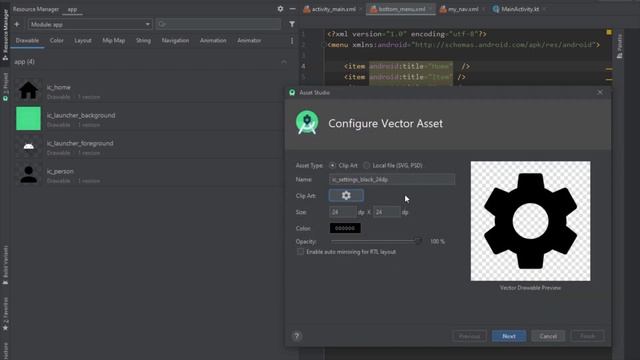640x360 pixels.
Task: Switch to the Drawable tab
Action: (27, 40)
